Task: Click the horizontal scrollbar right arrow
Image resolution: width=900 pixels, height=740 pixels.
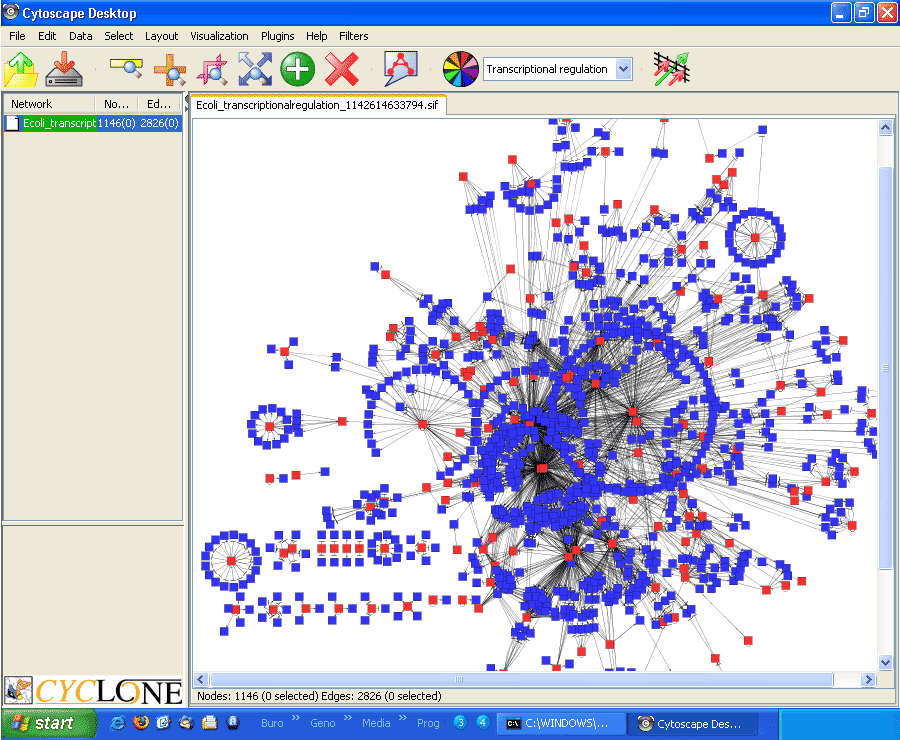Action: (868, 680)
